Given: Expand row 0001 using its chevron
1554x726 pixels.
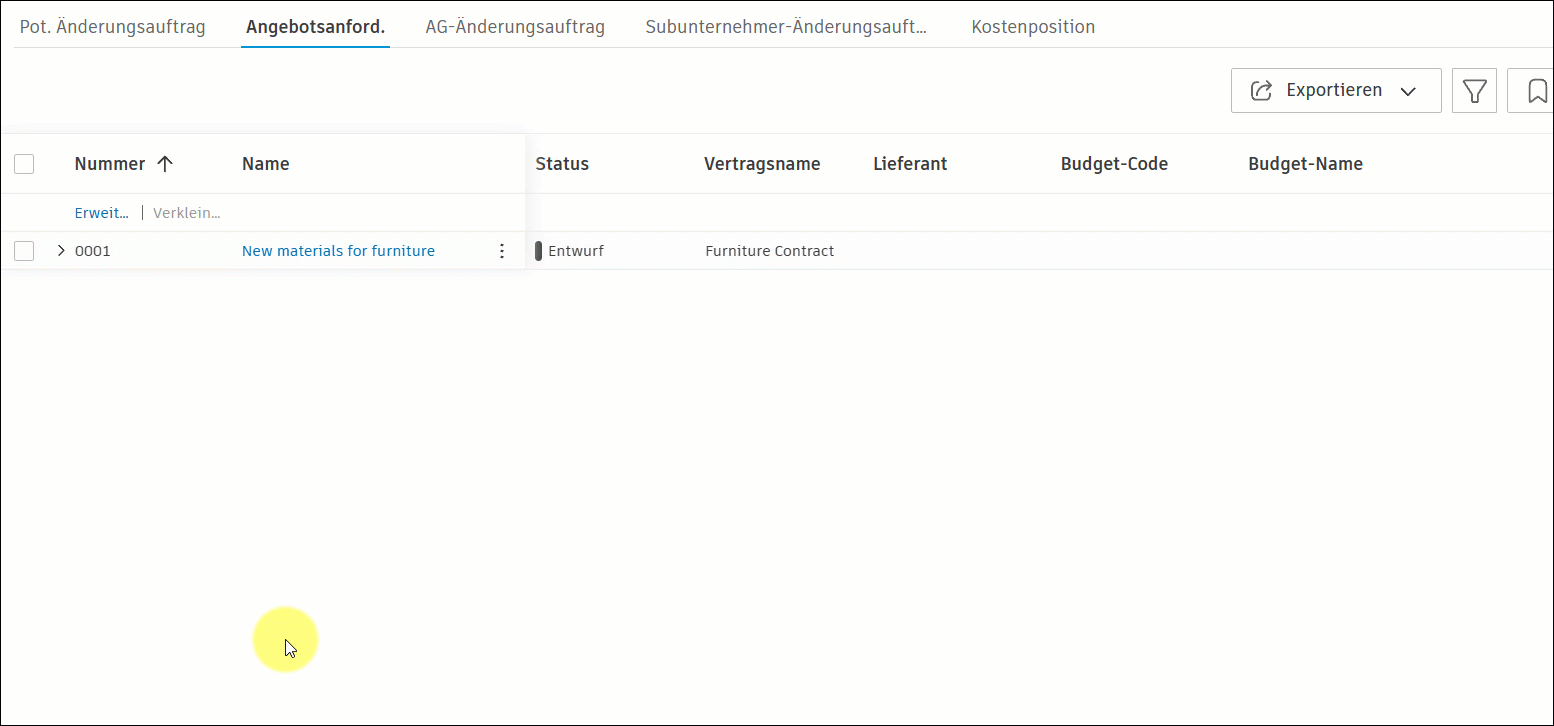Looking at the screenshot, I should [x=60, y=250].
